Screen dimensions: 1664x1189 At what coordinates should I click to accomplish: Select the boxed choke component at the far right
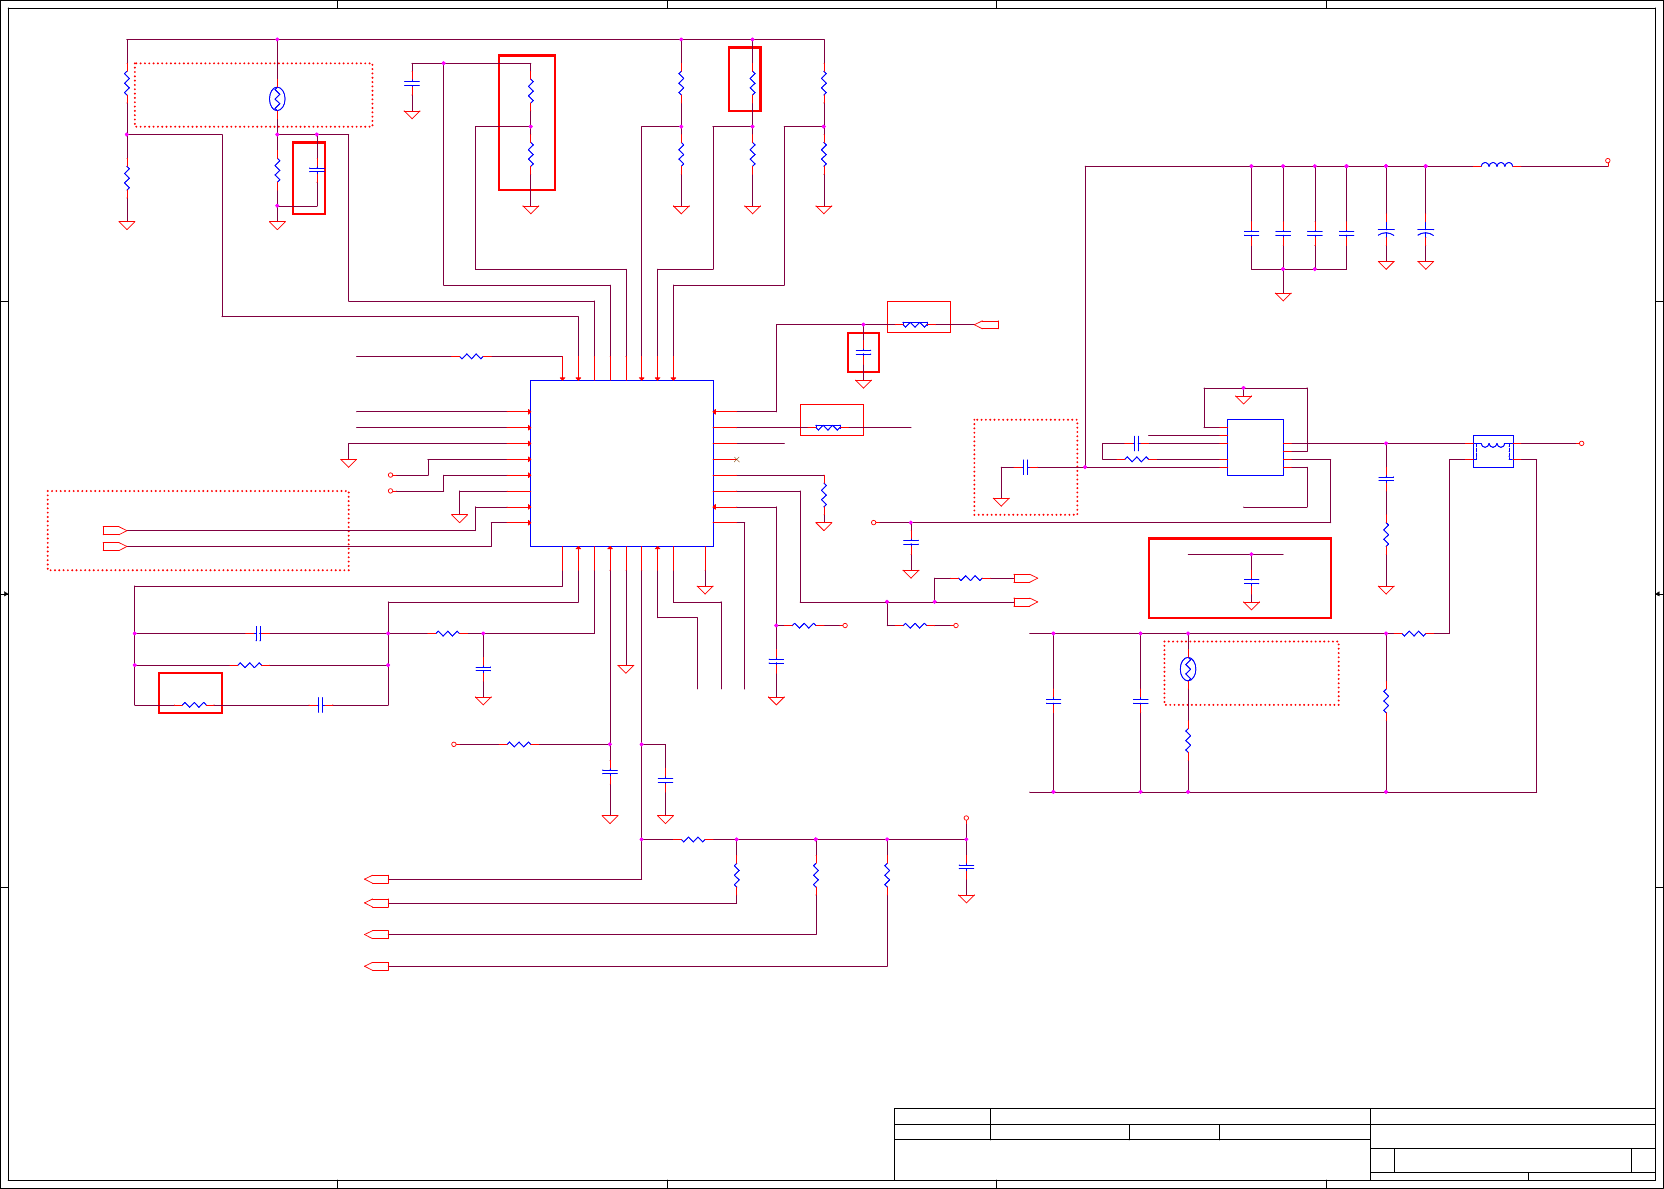click(1493, 451)
